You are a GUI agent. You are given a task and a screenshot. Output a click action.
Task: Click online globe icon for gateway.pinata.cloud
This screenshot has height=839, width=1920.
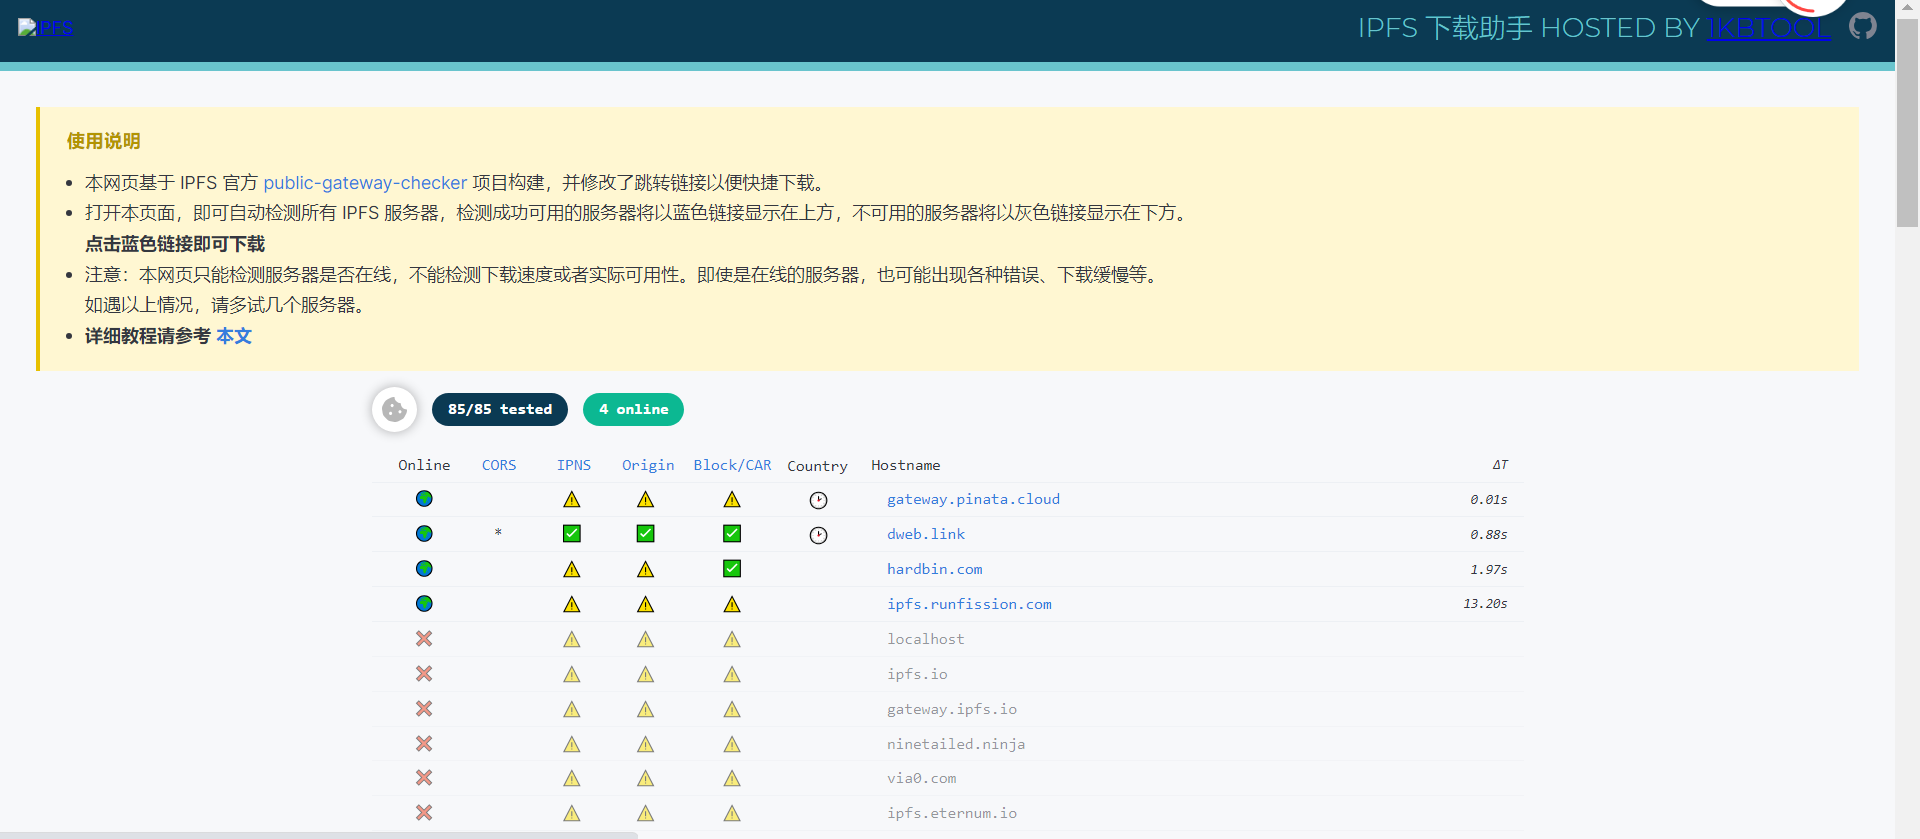424,499
